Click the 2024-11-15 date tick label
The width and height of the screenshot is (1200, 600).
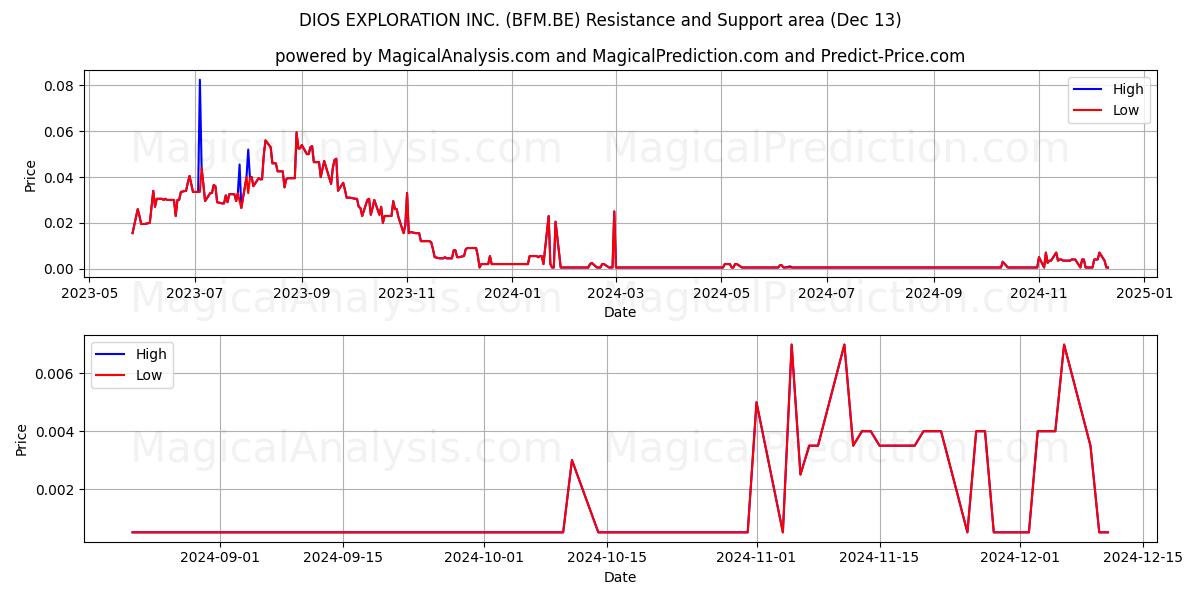[x=879, y=557]
